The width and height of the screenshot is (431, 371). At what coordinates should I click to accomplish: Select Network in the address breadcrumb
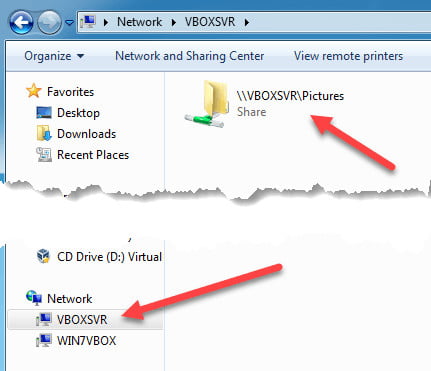pos(139,22)
